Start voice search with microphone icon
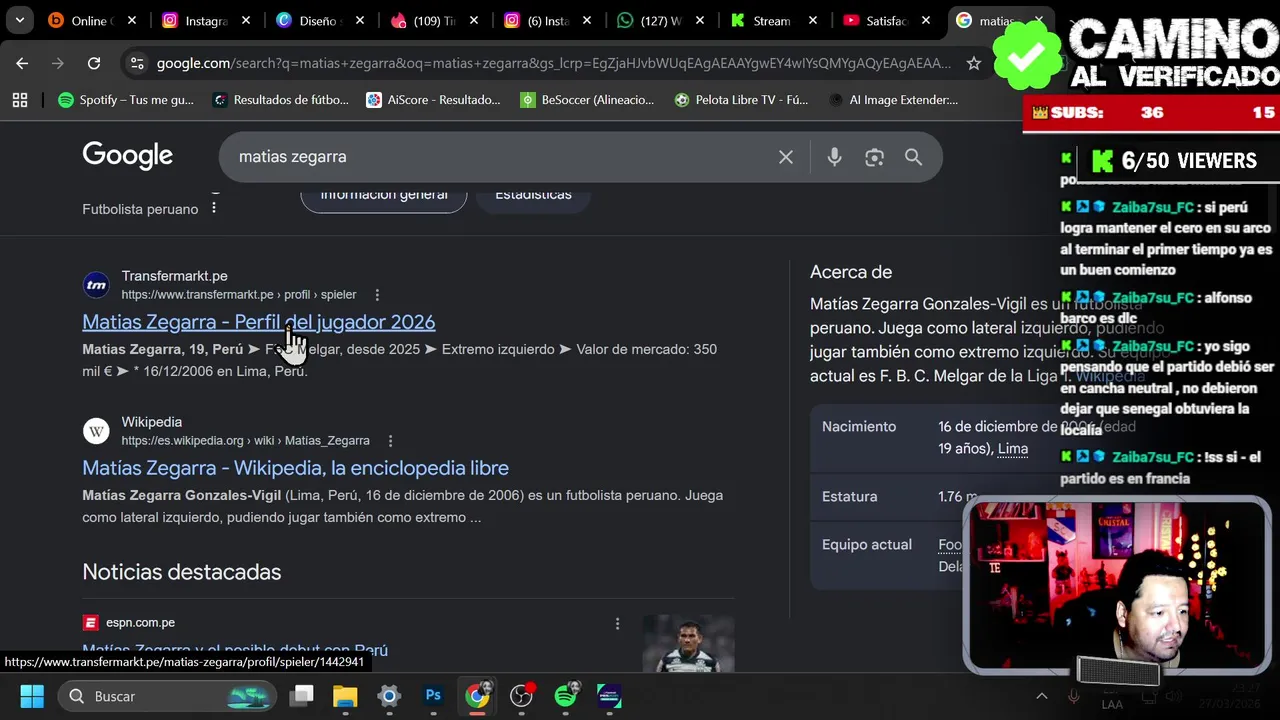The image size is (1280, 720). pyautogui.click(x=834, y=157)
